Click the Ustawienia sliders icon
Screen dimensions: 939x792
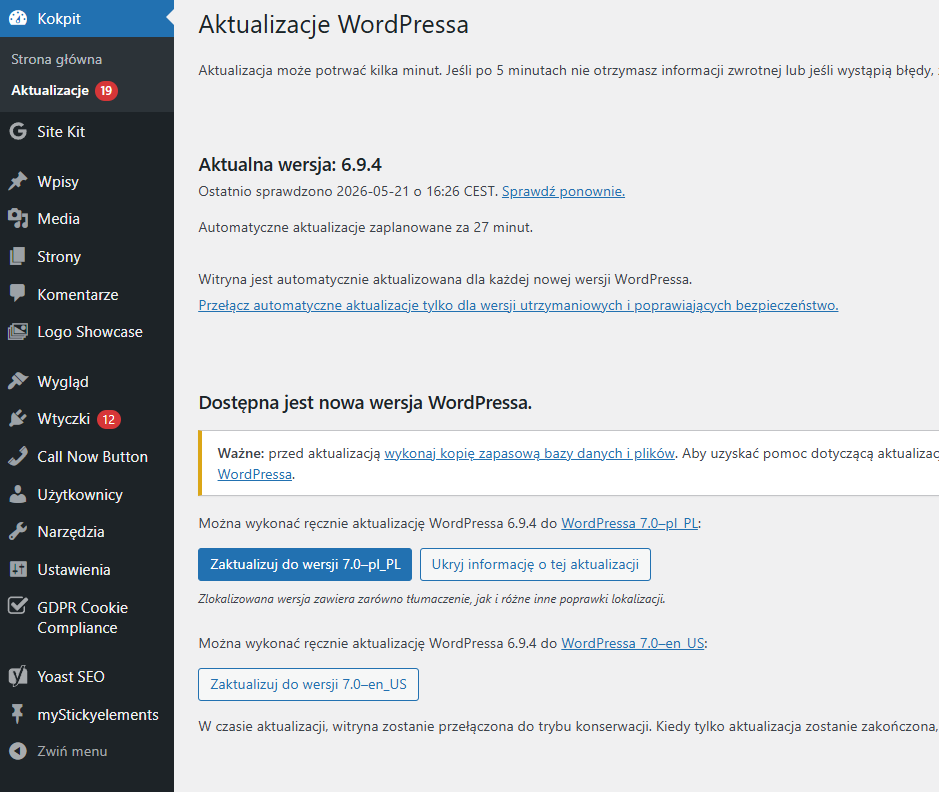coord(18,569)
